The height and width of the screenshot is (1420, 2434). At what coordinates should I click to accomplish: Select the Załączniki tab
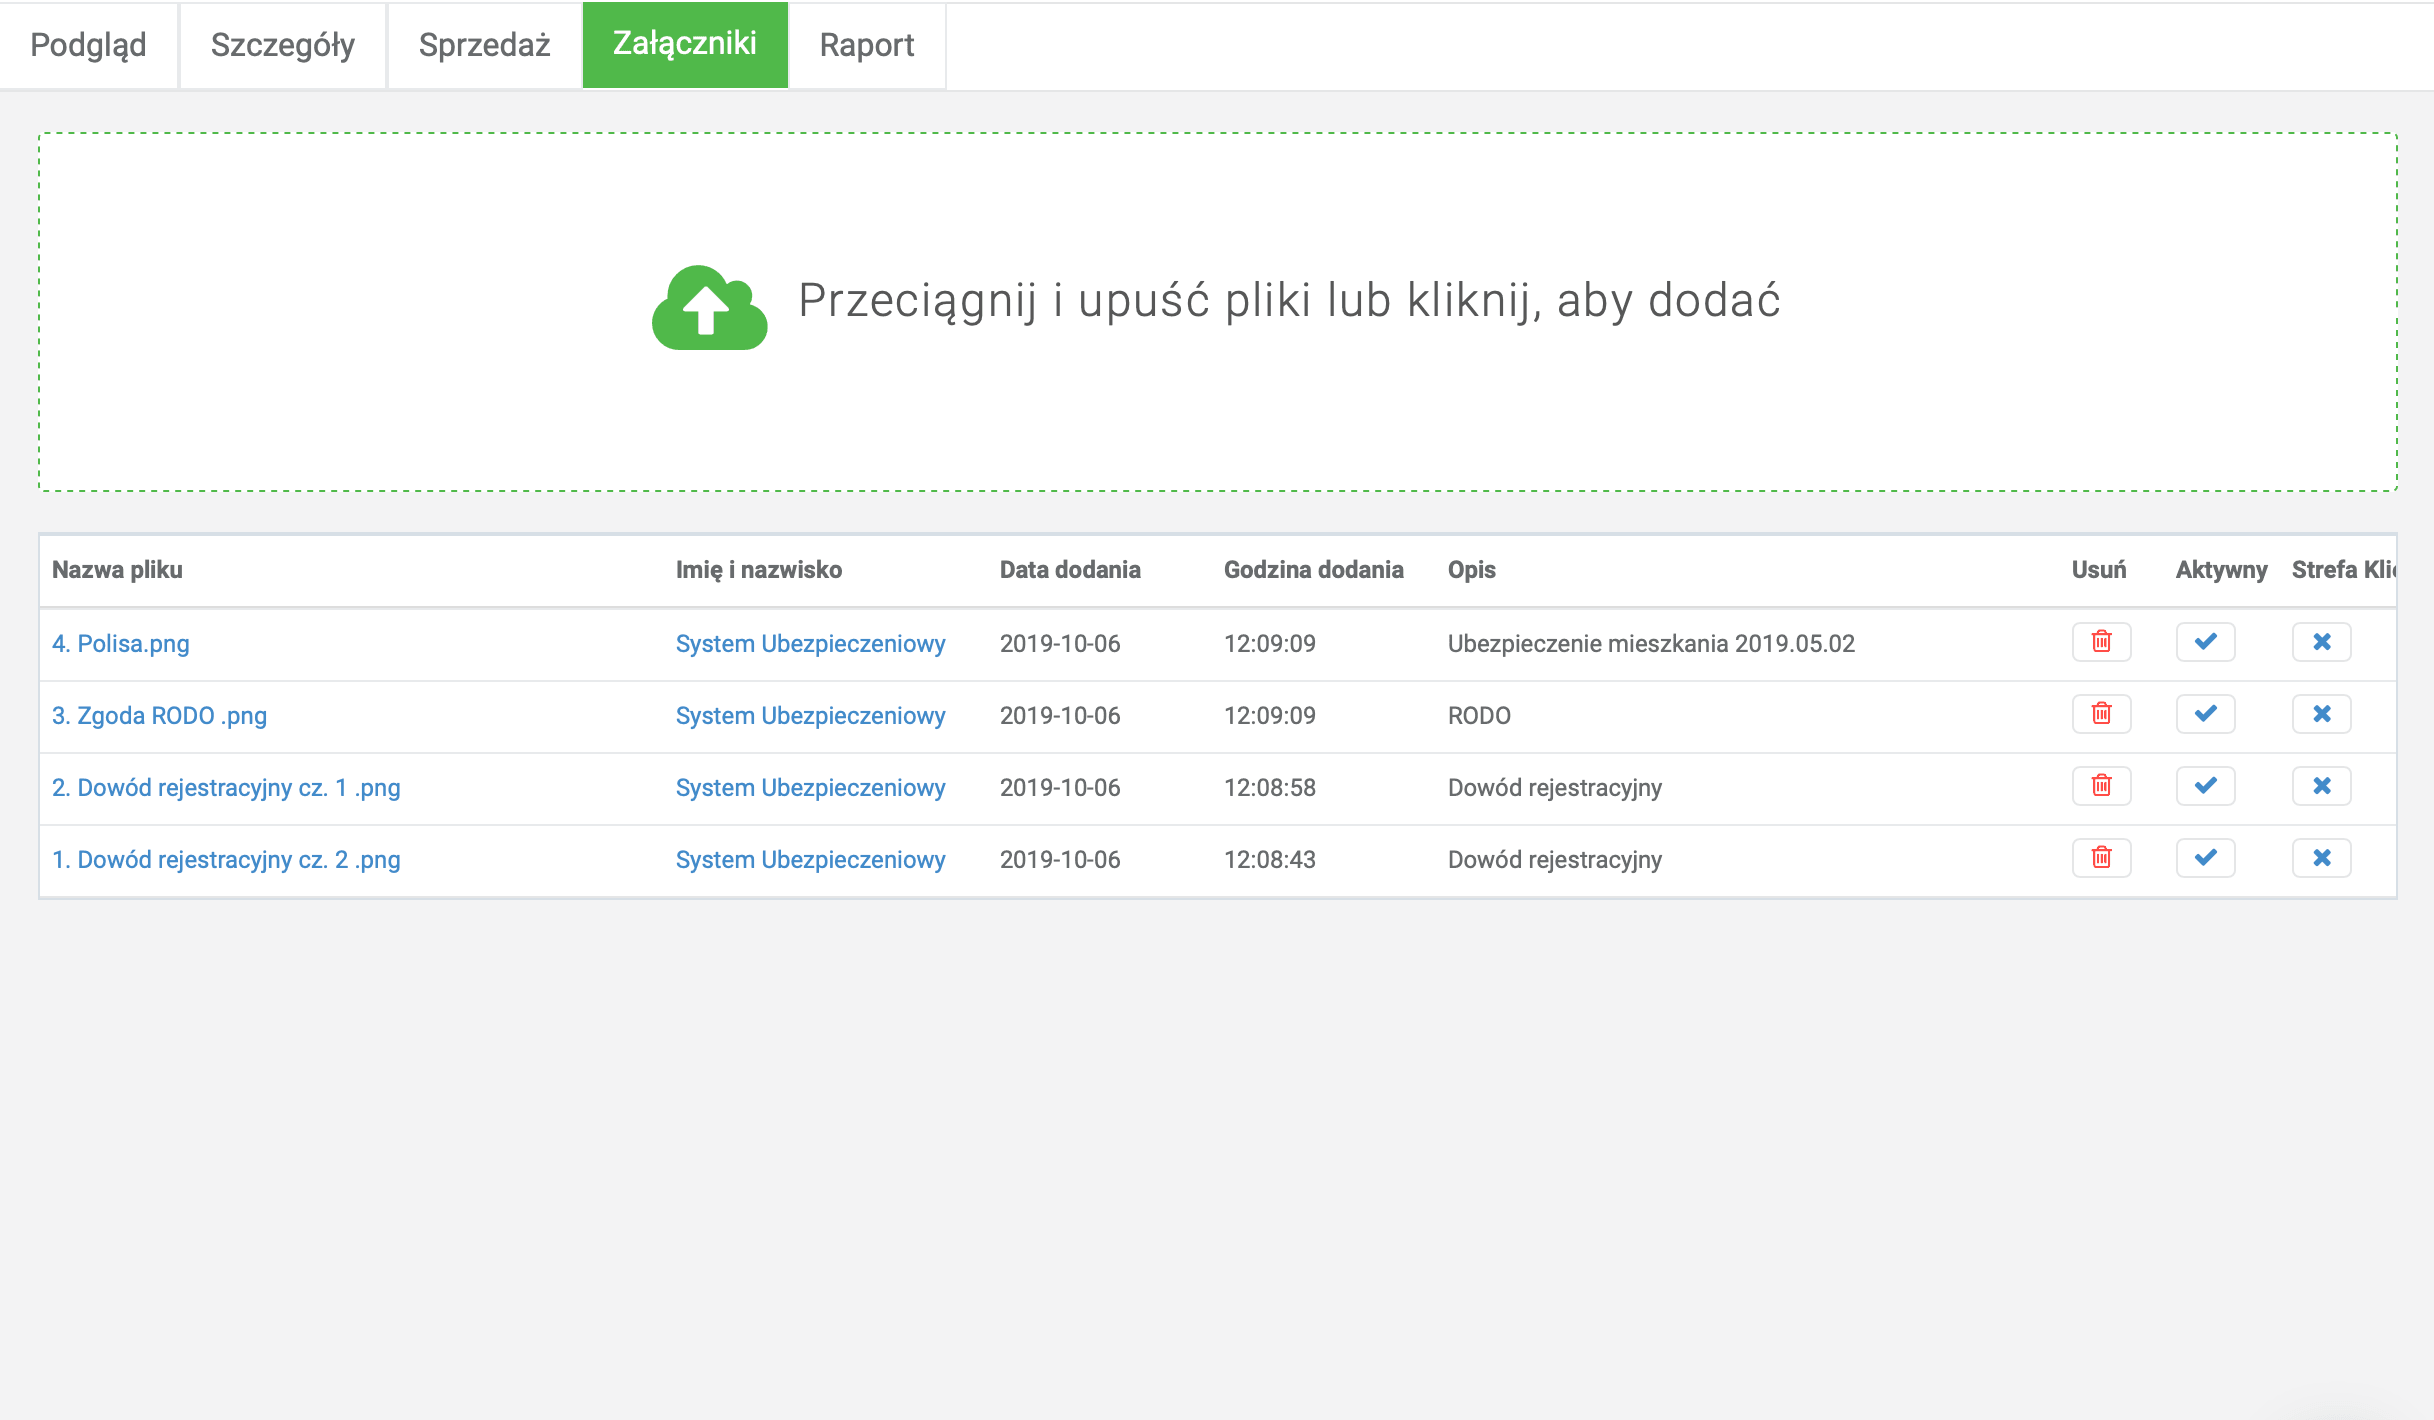tap(685, 45)
